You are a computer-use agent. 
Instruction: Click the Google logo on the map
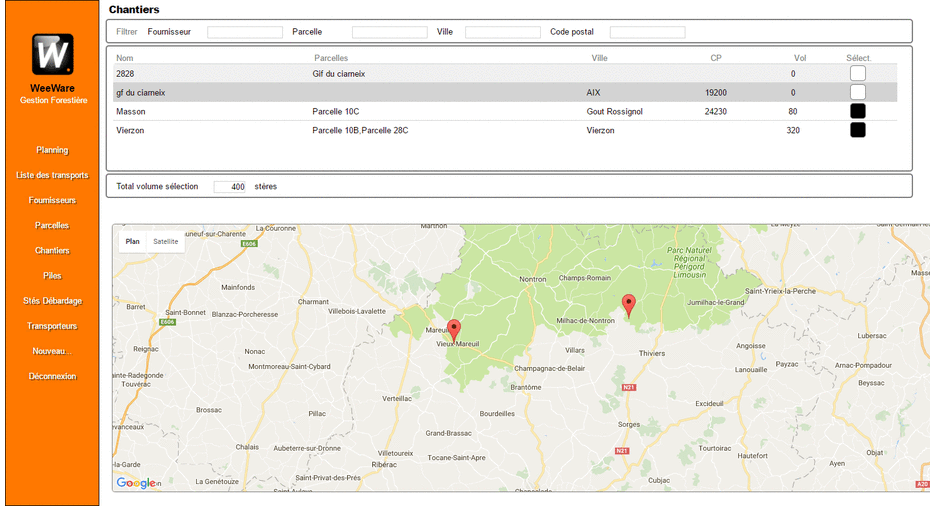click(x=136, y=483)
